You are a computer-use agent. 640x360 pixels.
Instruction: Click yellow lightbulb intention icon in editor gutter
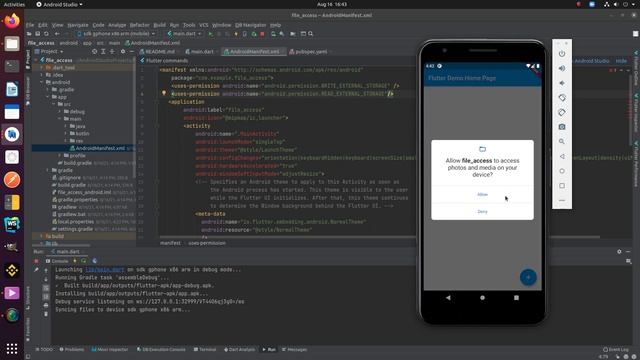164,93
